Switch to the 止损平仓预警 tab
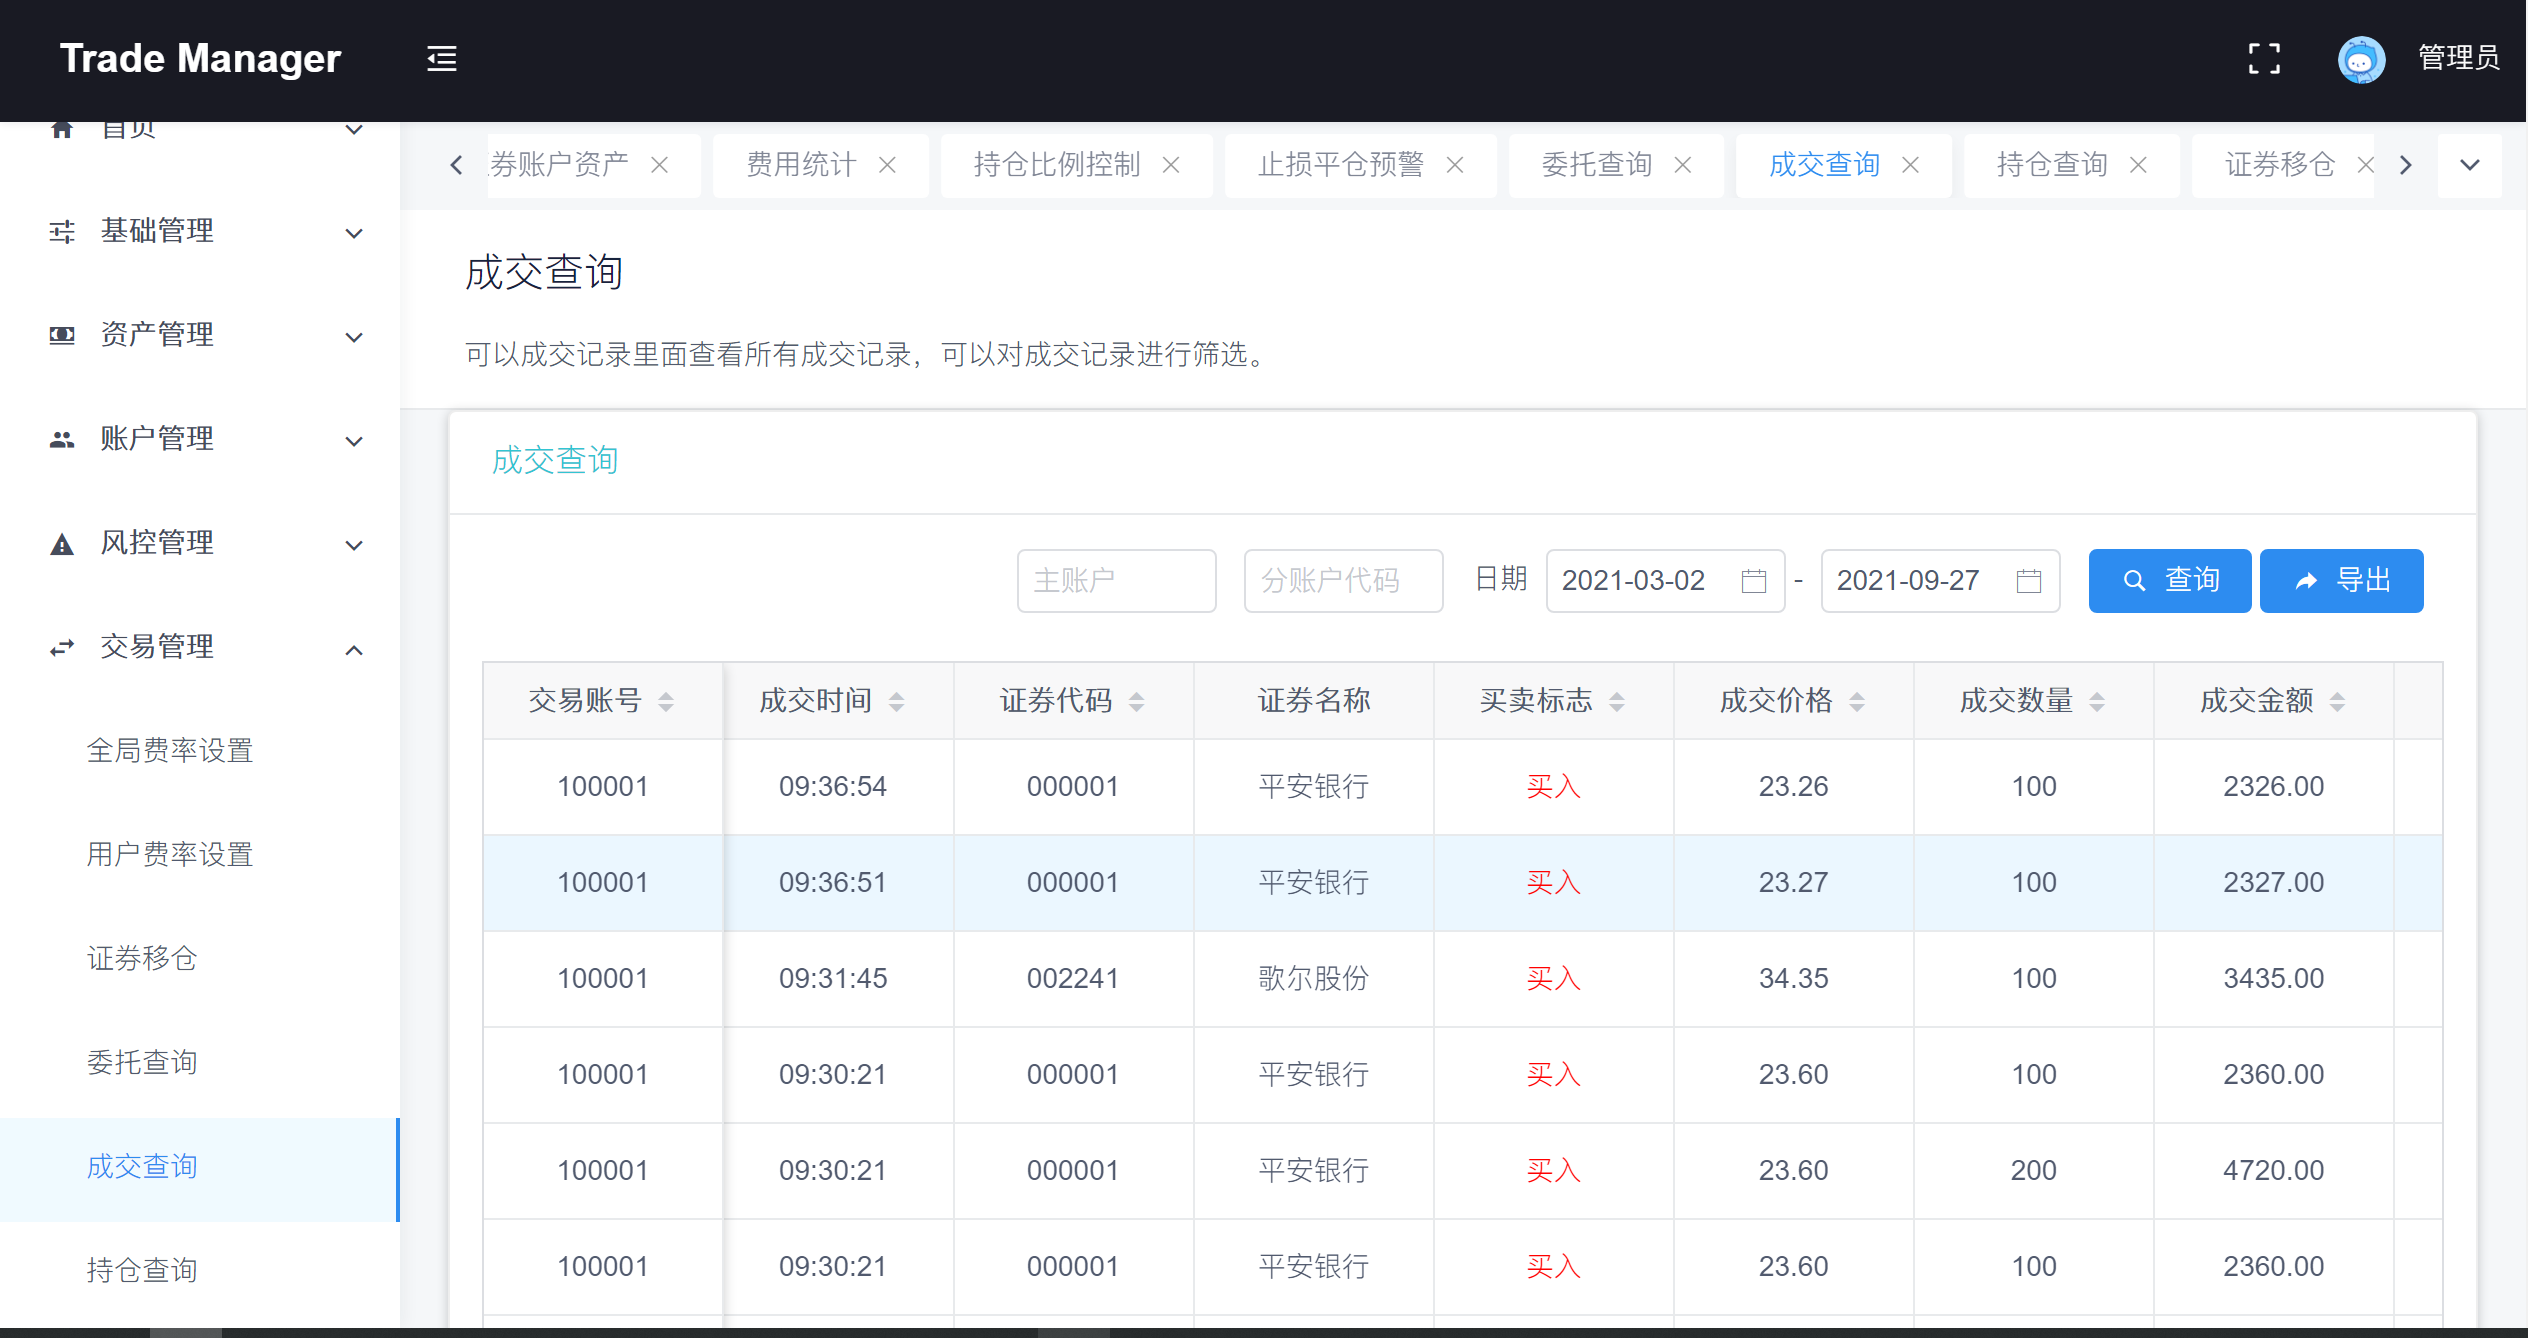Viewport: 2528px width, 1338px height. tap(1341, 165)
